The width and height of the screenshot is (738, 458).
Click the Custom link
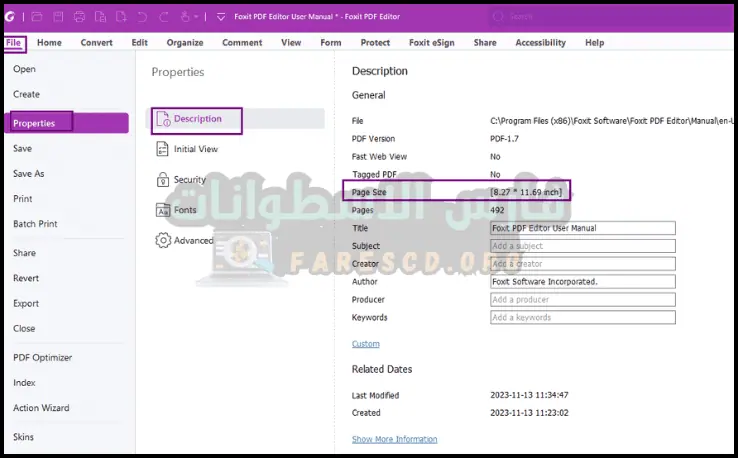(365, 344)
